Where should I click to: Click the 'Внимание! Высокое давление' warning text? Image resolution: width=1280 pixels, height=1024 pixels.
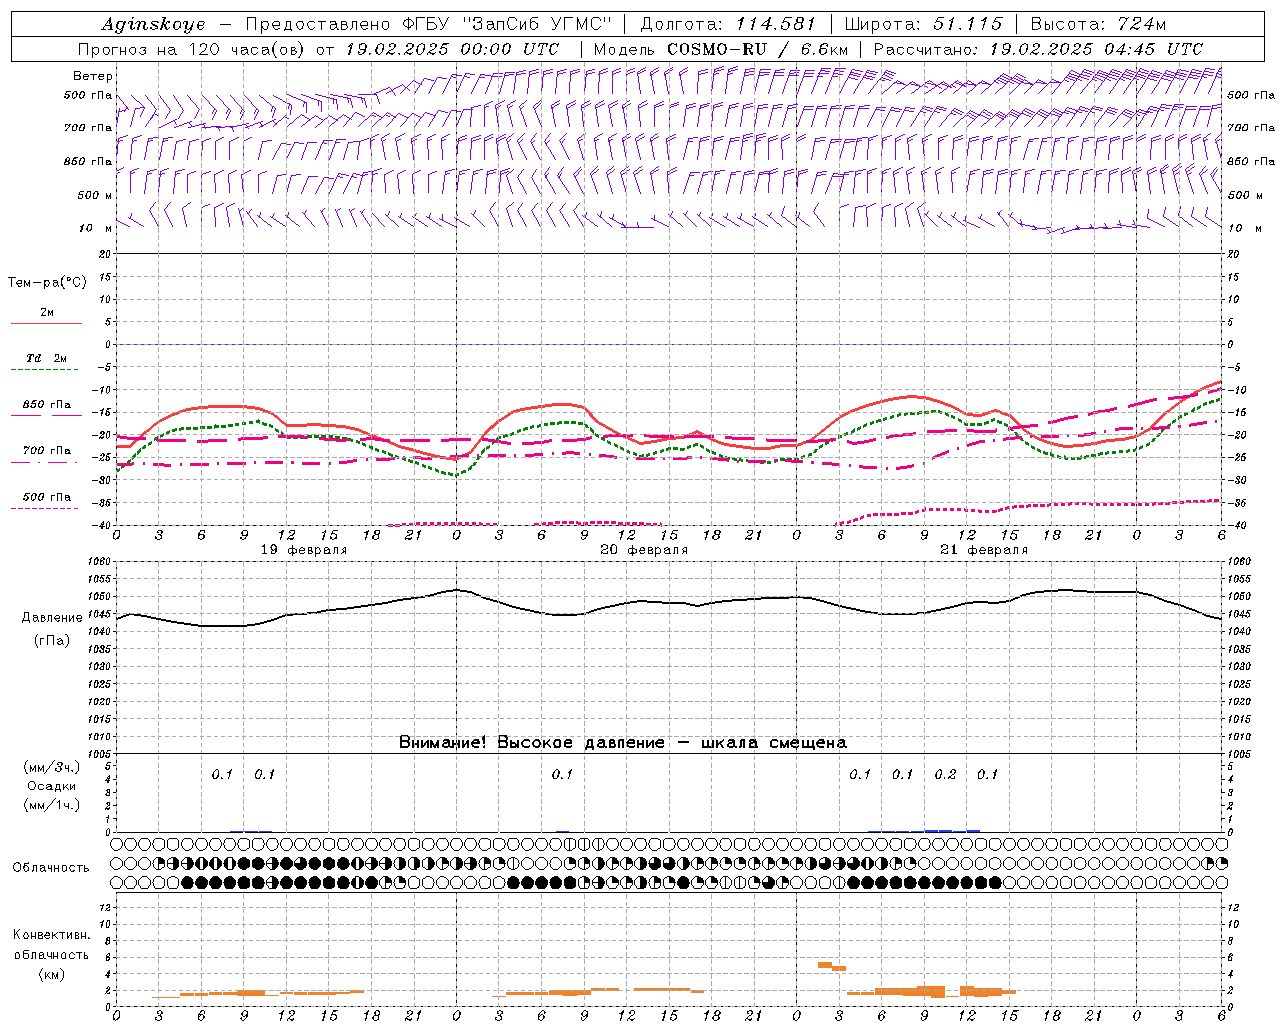[x=532, y=742]
